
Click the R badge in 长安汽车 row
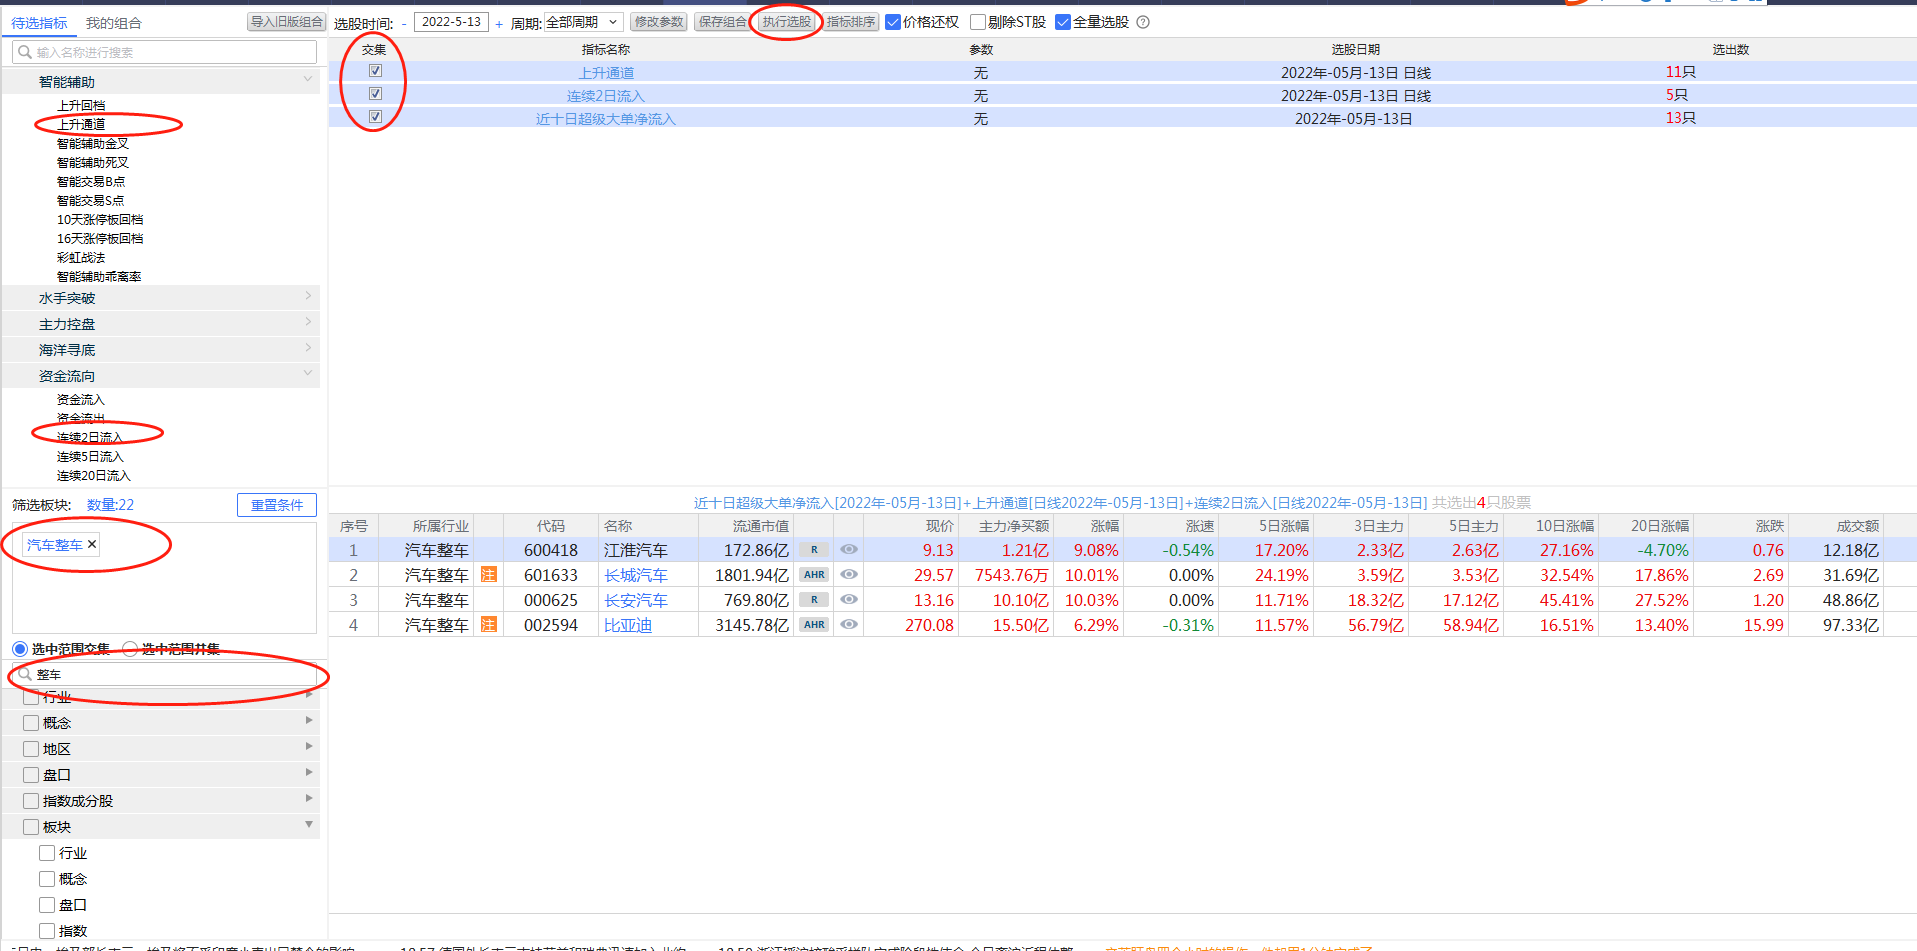click(814, 599)
